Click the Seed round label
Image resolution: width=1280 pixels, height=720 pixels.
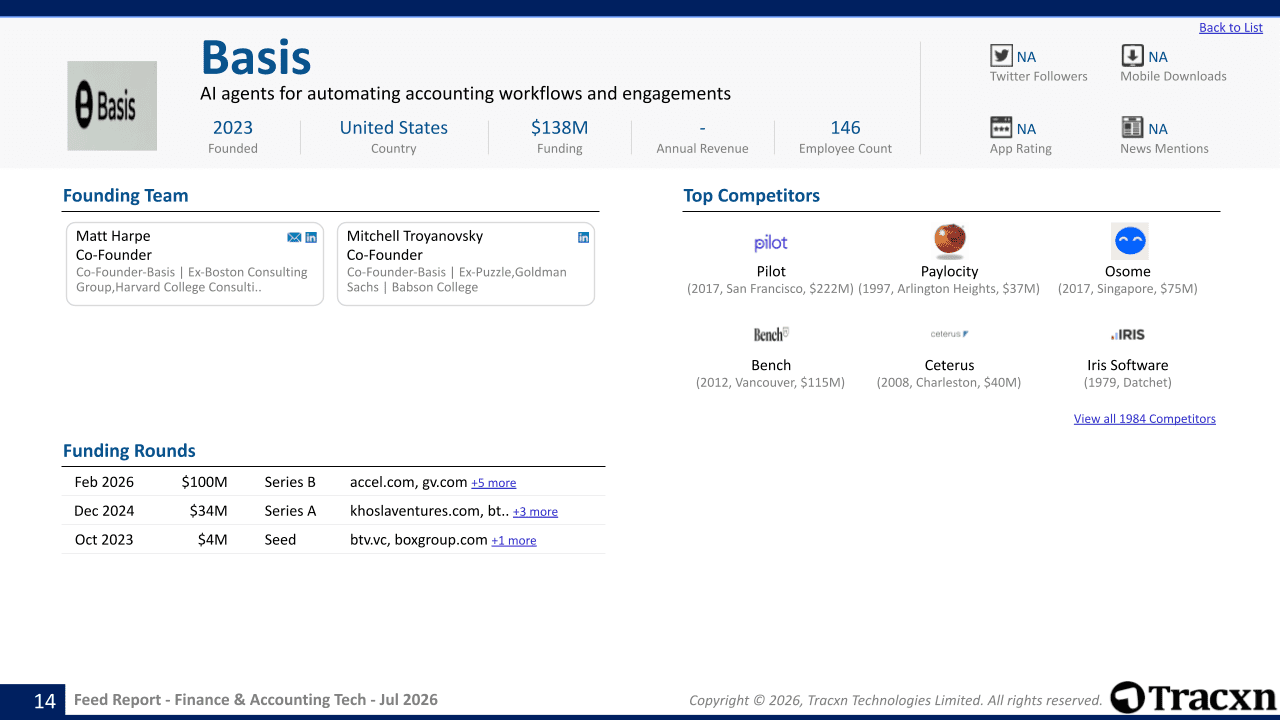(281, 540)
